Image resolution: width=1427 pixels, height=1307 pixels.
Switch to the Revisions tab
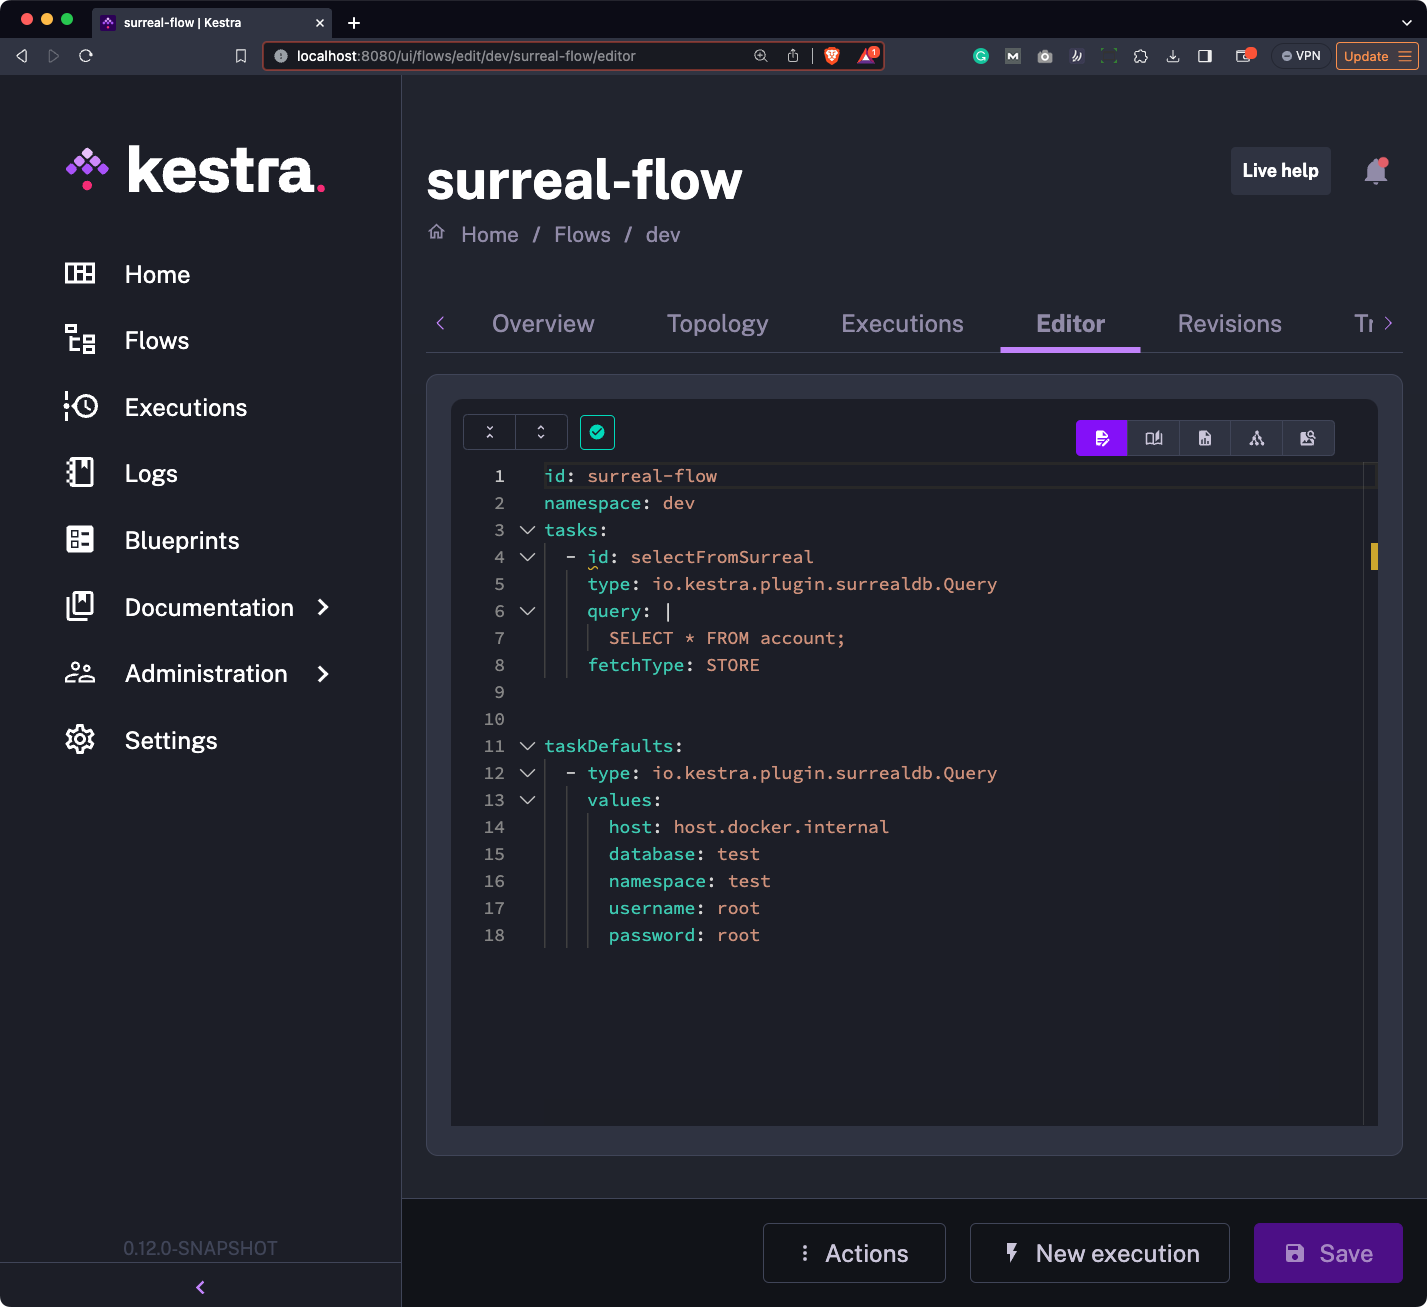pyautogui.click(x=1229, y=323)
